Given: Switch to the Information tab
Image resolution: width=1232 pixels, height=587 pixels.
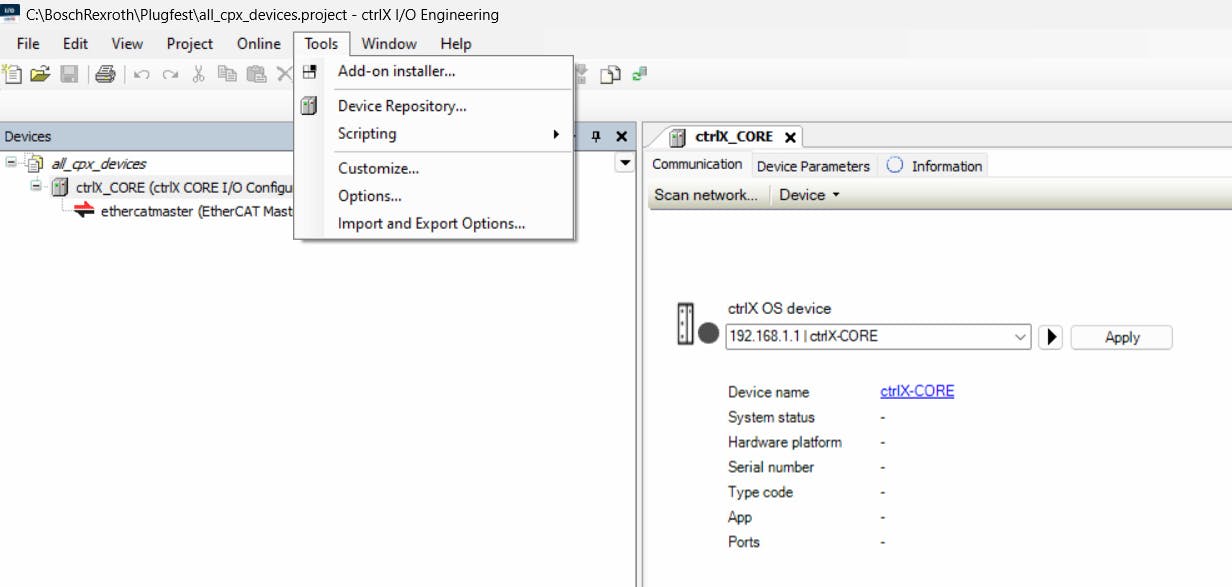Looking at the screenshot, I should pos(934,166).
